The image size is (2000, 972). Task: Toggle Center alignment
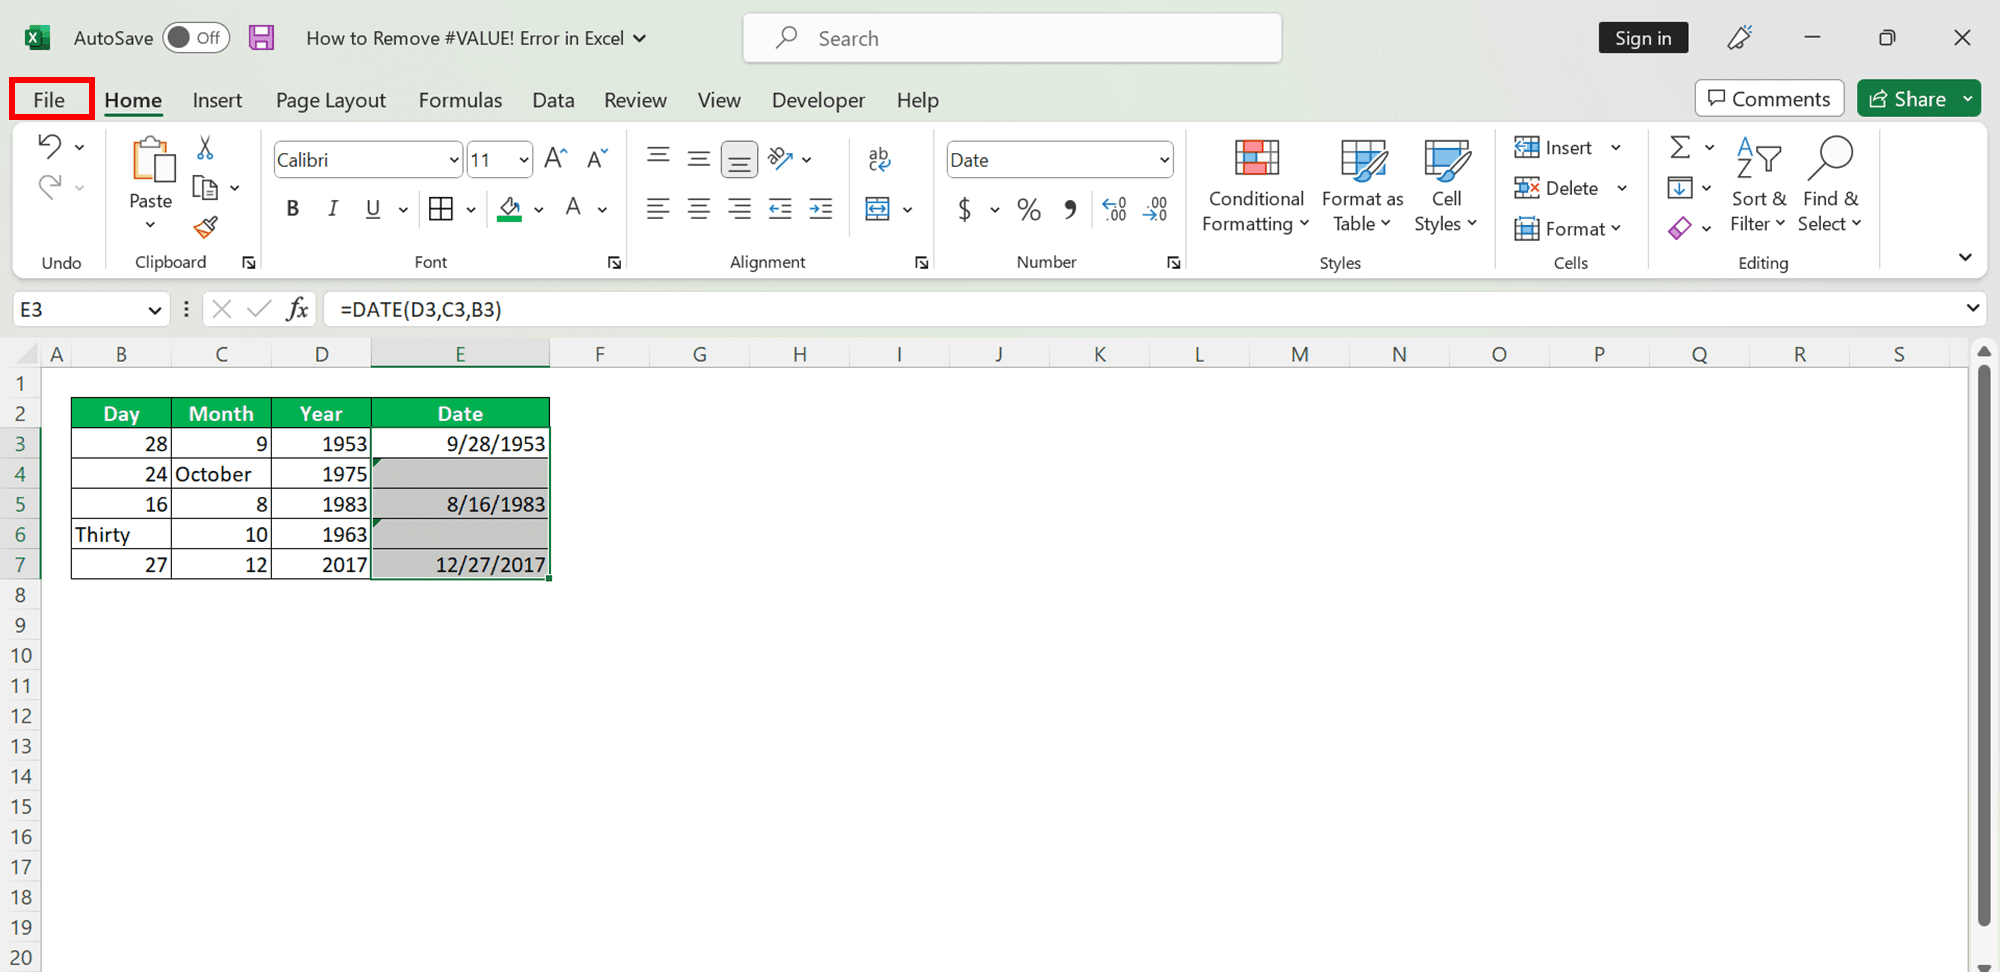coord(699,209)
